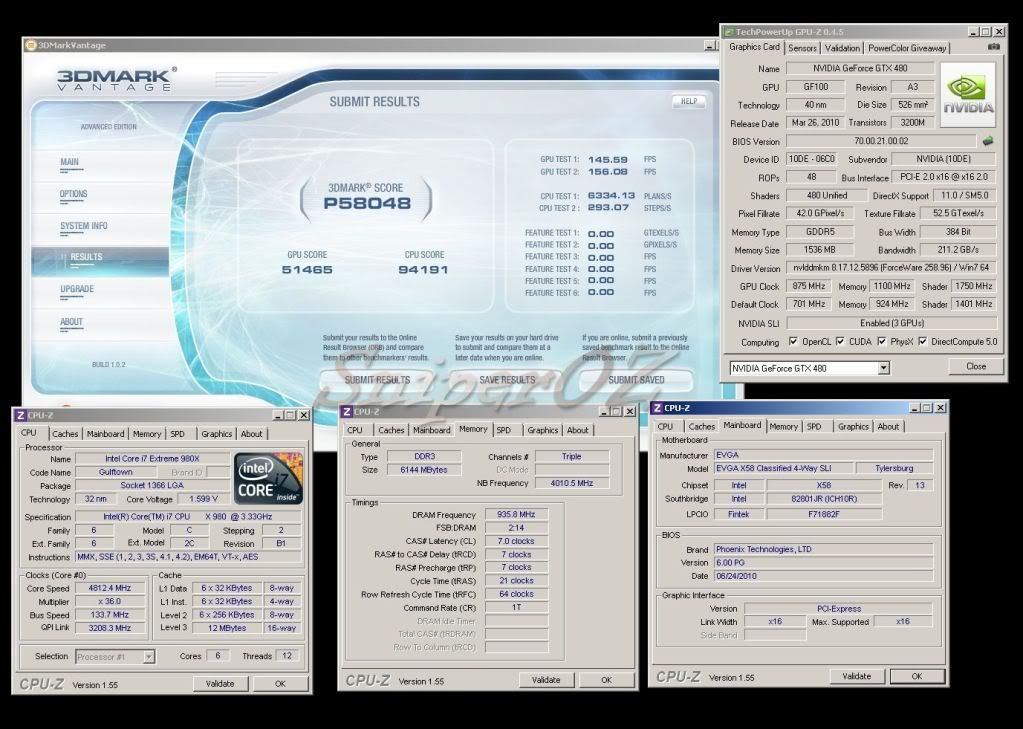This screenshot has height=729, width=1023.
Task: Open the NVIDIA GeForce GTX 480 dropdown
Action: pyautogui.click(x=883, y=368)
